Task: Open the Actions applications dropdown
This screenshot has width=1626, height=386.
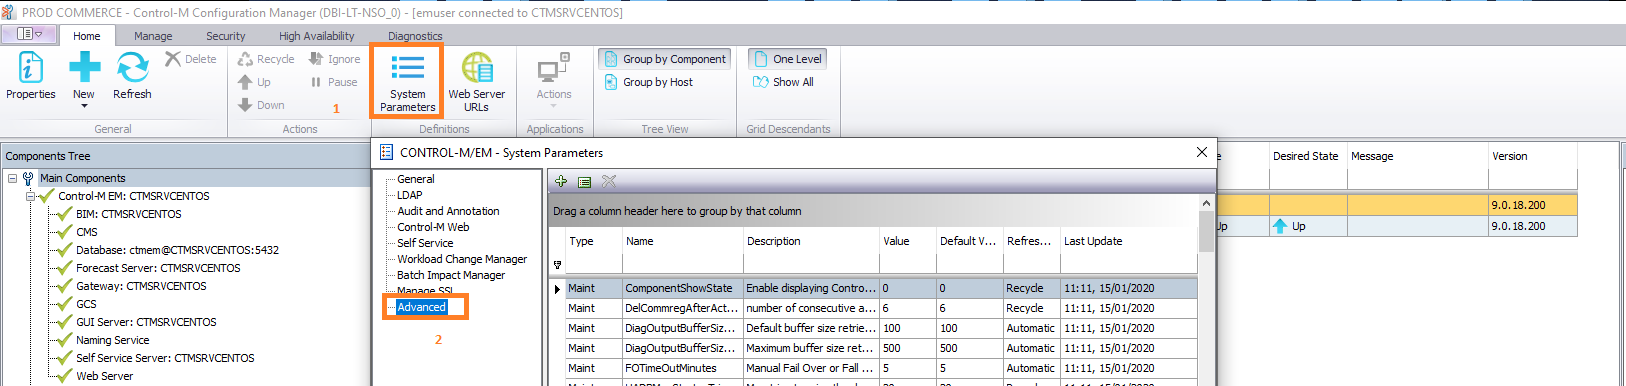Action: tap(553, 80)
